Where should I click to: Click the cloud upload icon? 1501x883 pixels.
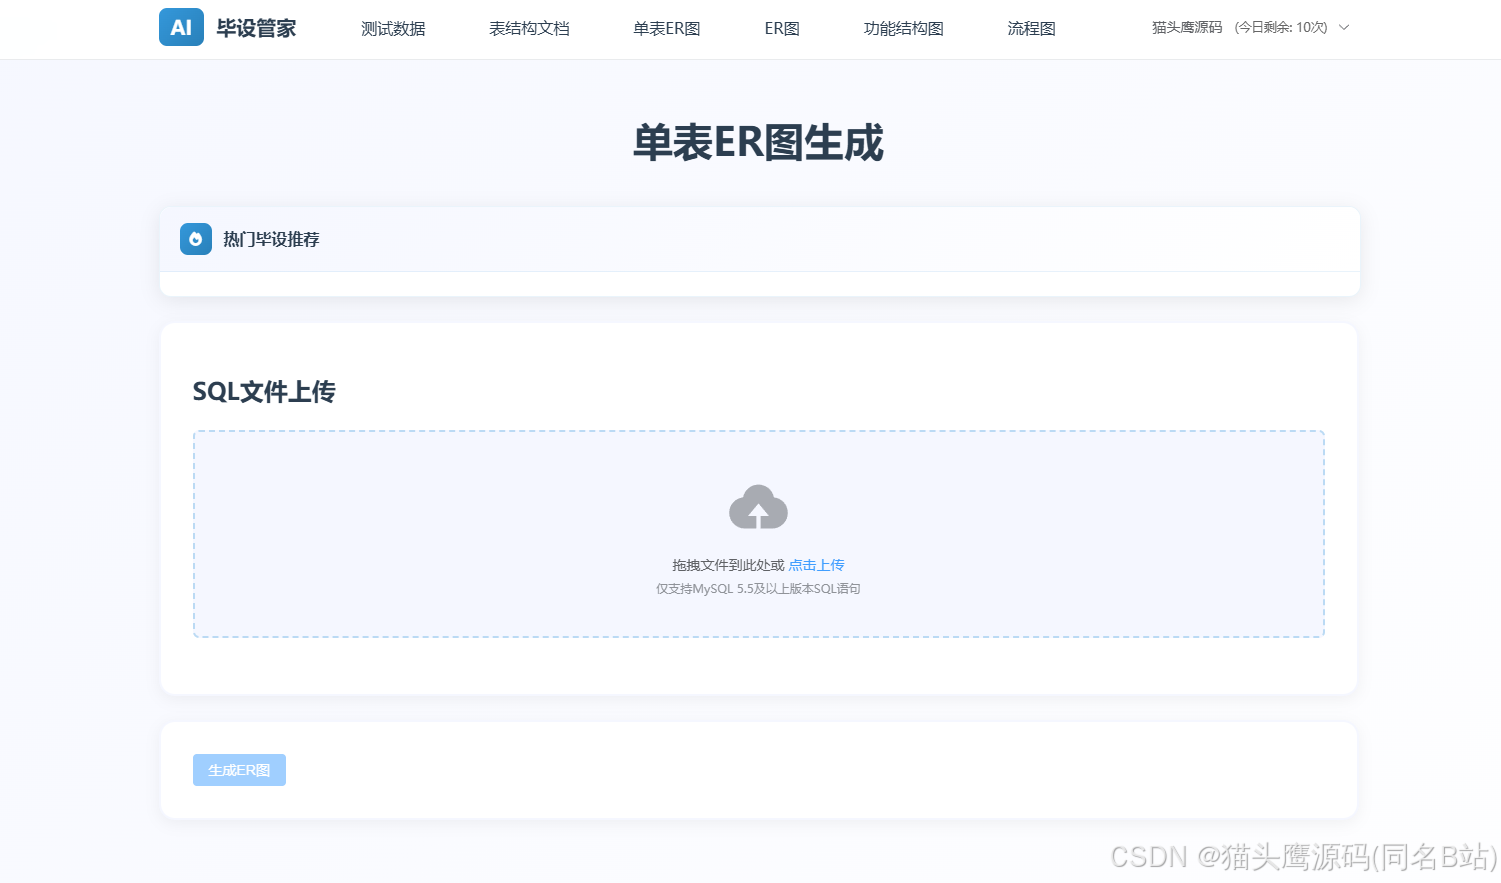tap(758, 507)
